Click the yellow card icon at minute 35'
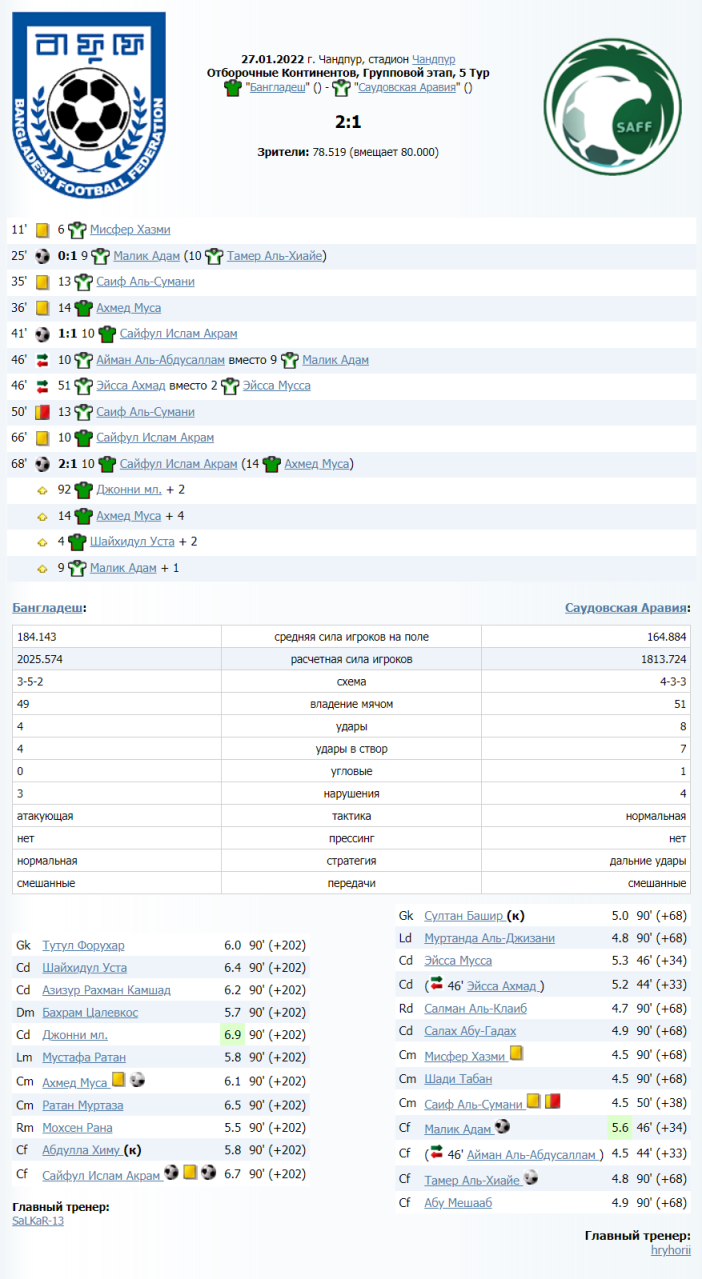 (43, 282)
